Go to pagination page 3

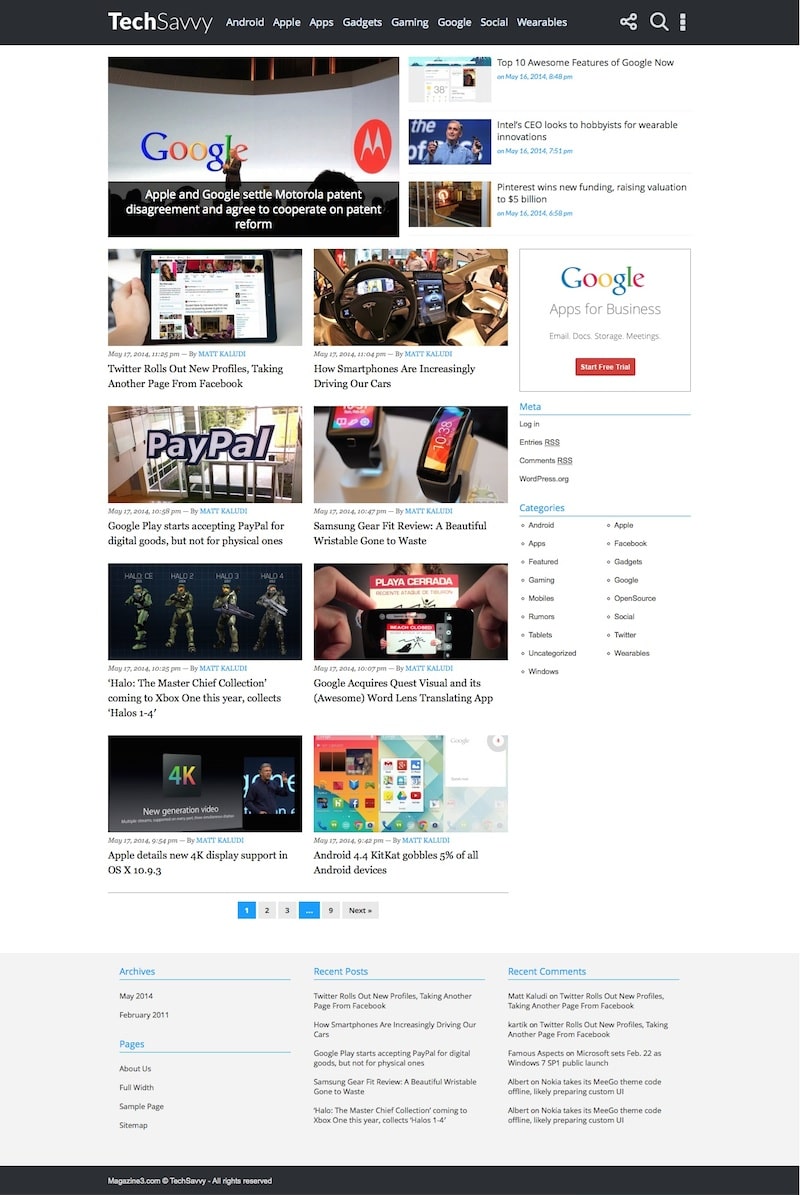tap(287, 910)
